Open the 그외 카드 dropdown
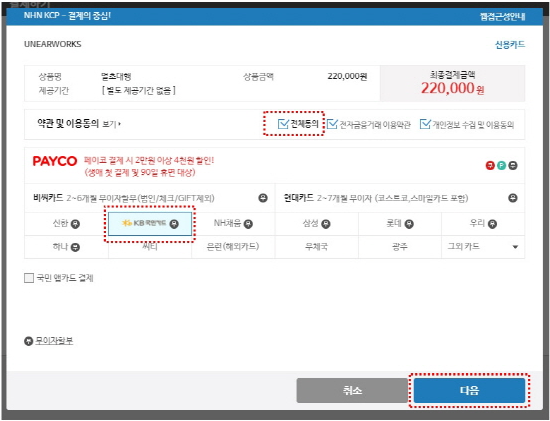This screenshot has width=550, height=421. pos(483,247)
